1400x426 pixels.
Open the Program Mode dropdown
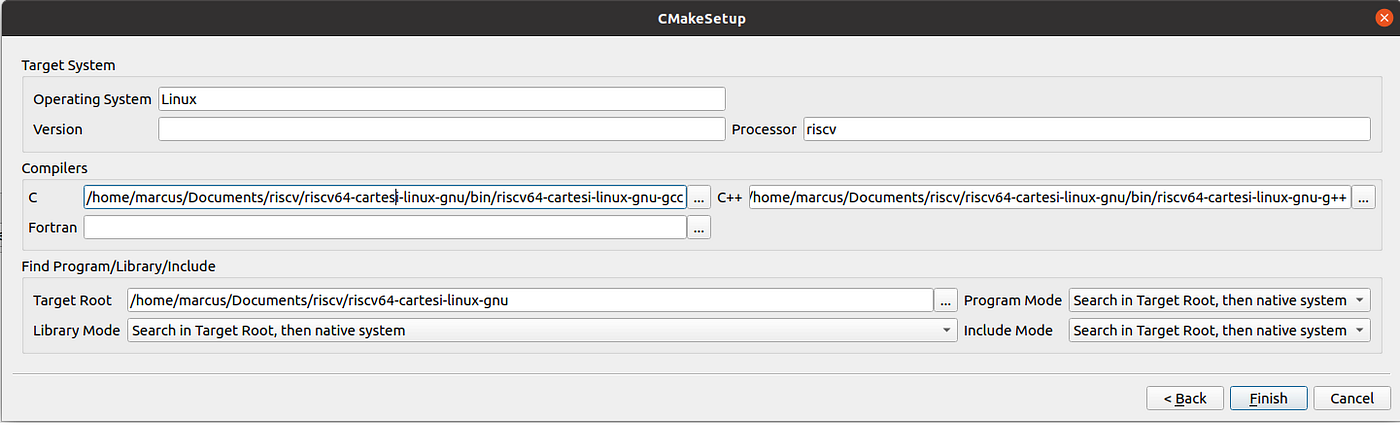(x=1220, y=300)
